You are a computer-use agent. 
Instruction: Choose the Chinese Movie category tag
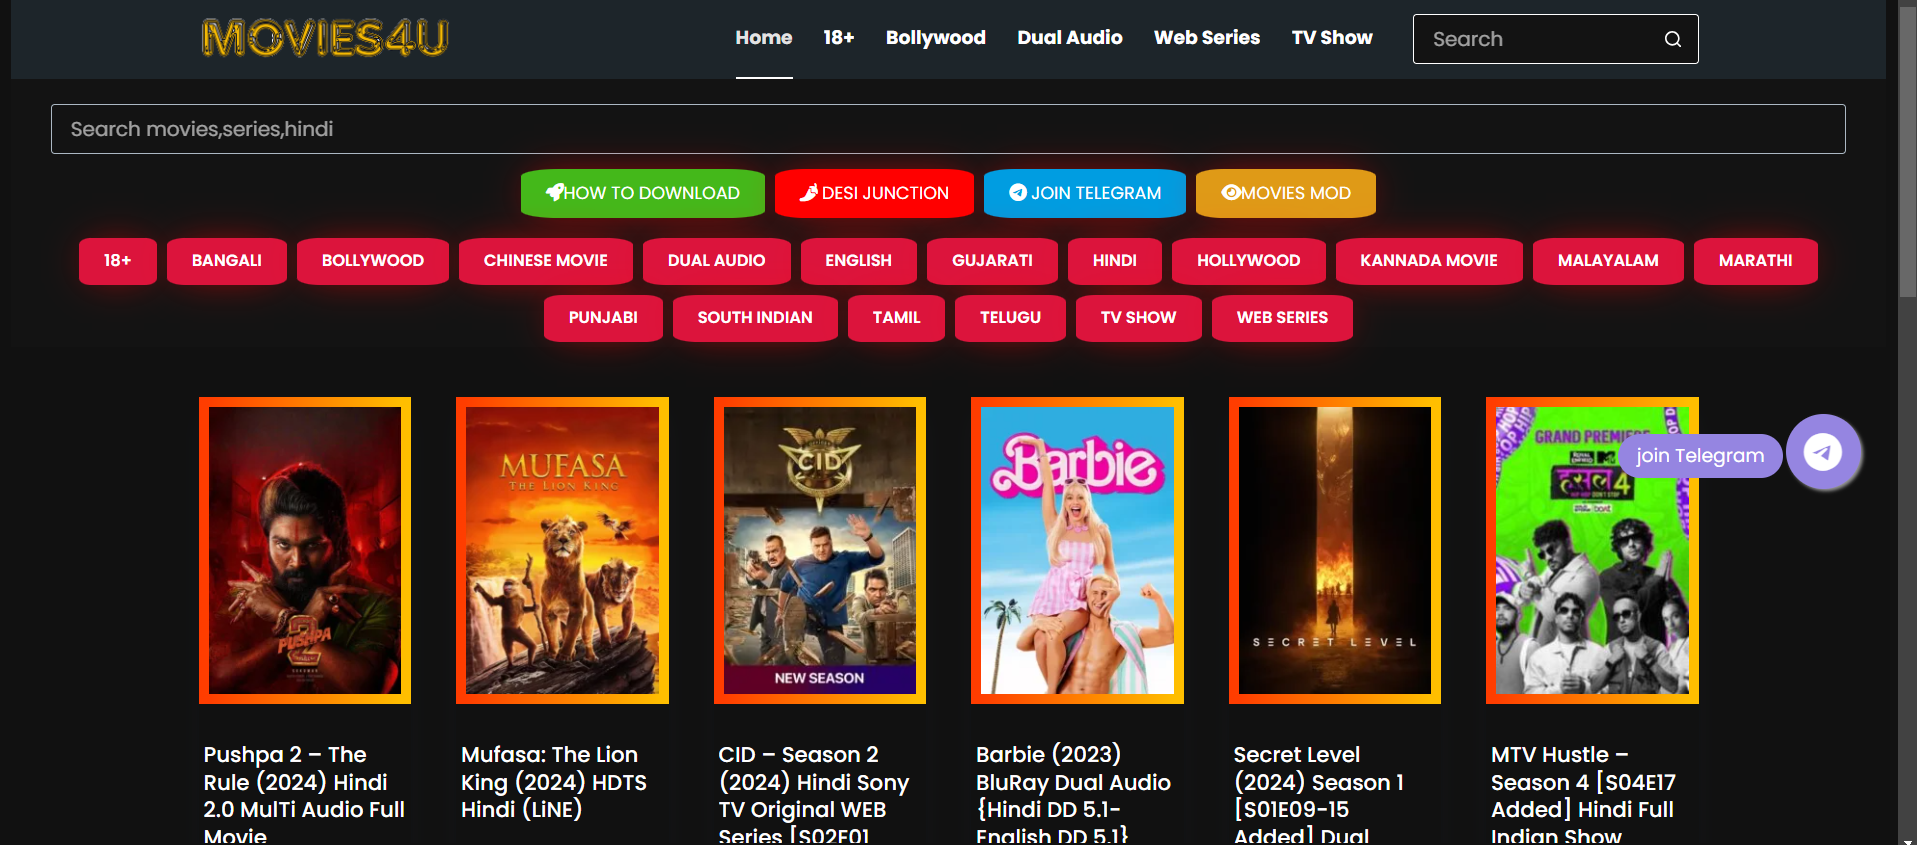[545, 261]
